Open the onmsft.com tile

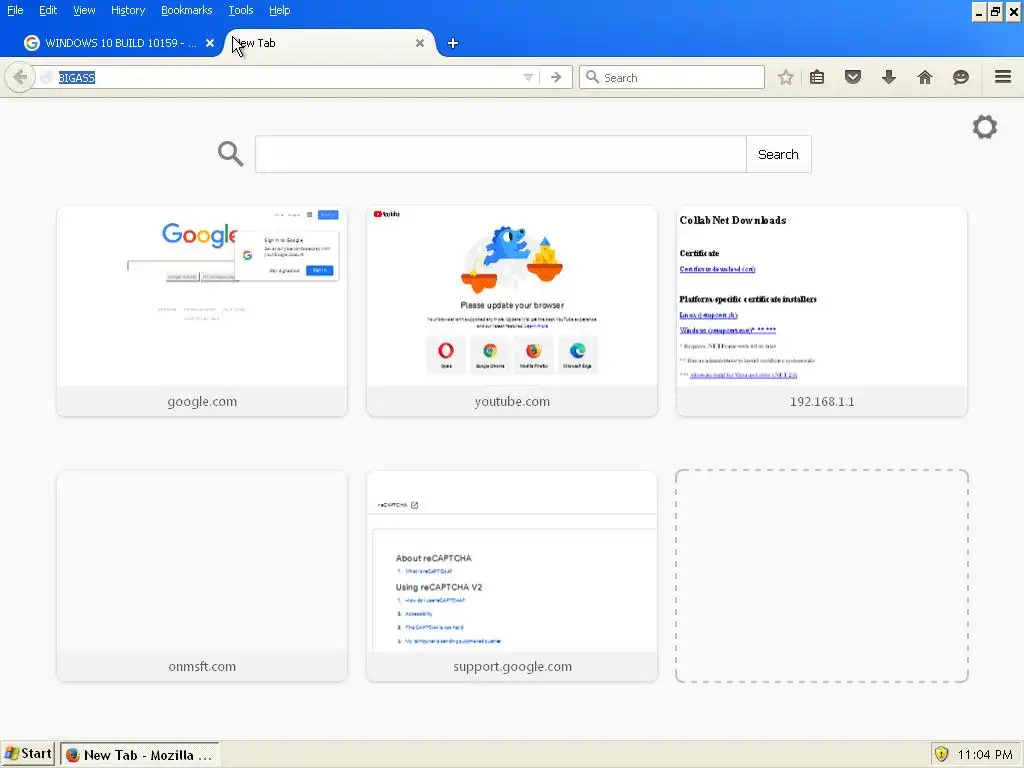pos(202,575)
